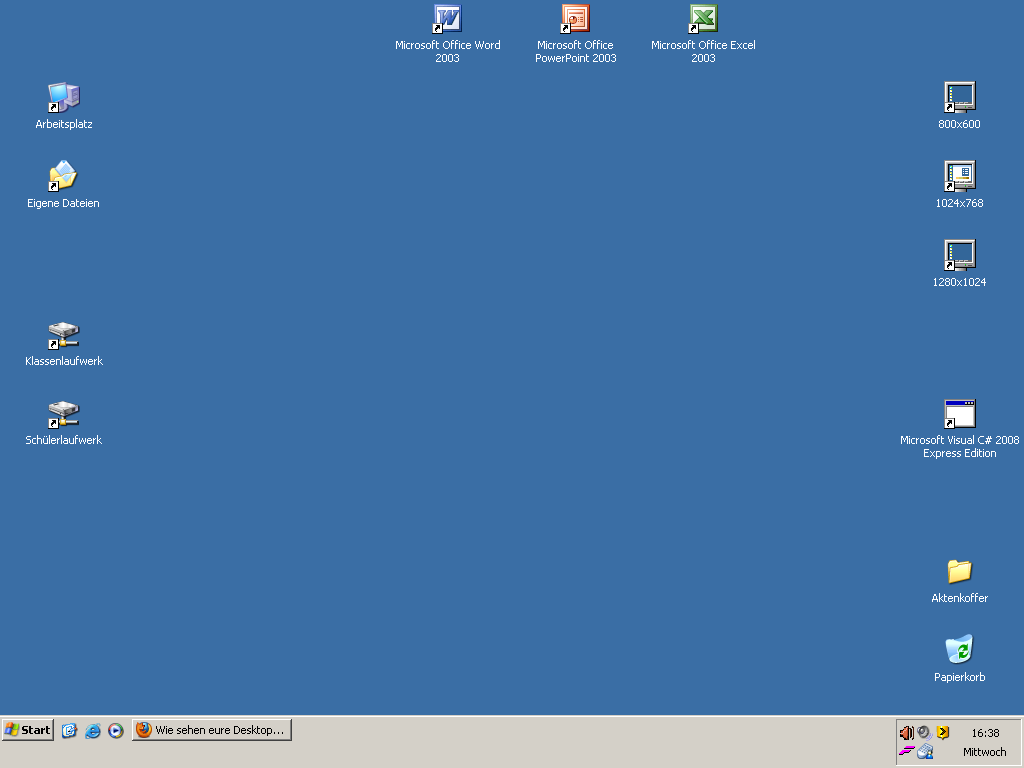The image size is (1024, 768).
Task: Select the Arbeitsplatz desktop icon
Action: point(63,98)
